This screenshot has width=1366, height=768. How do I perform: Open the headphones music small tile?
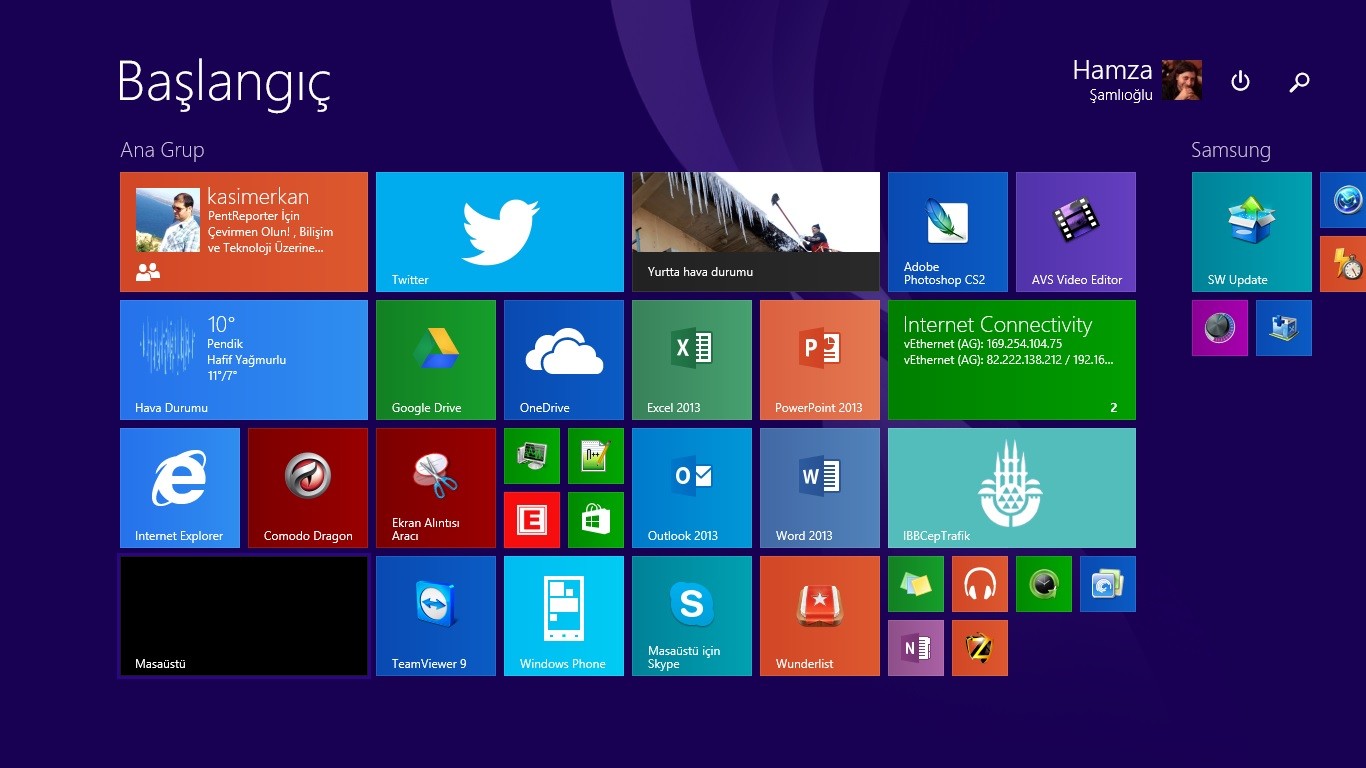[980, 584]
